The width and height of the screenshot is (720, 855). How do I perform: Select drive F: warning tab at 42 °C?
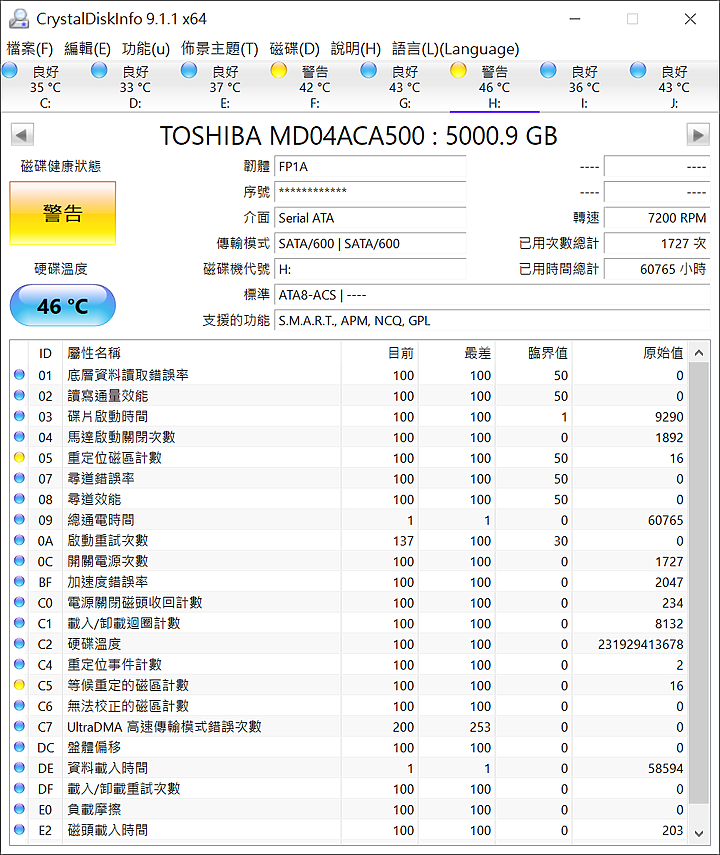point(315,87)
